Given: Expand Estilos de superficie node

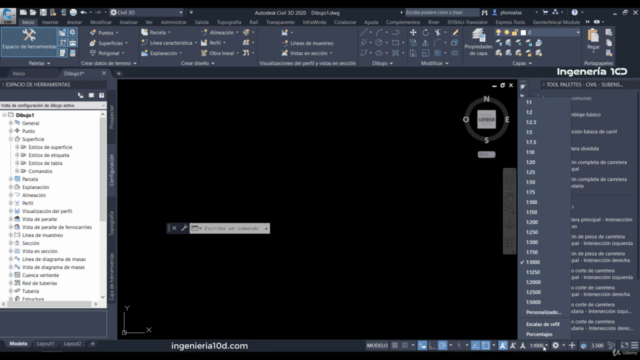Looking at the screenshot, I should tap(17, 147).
